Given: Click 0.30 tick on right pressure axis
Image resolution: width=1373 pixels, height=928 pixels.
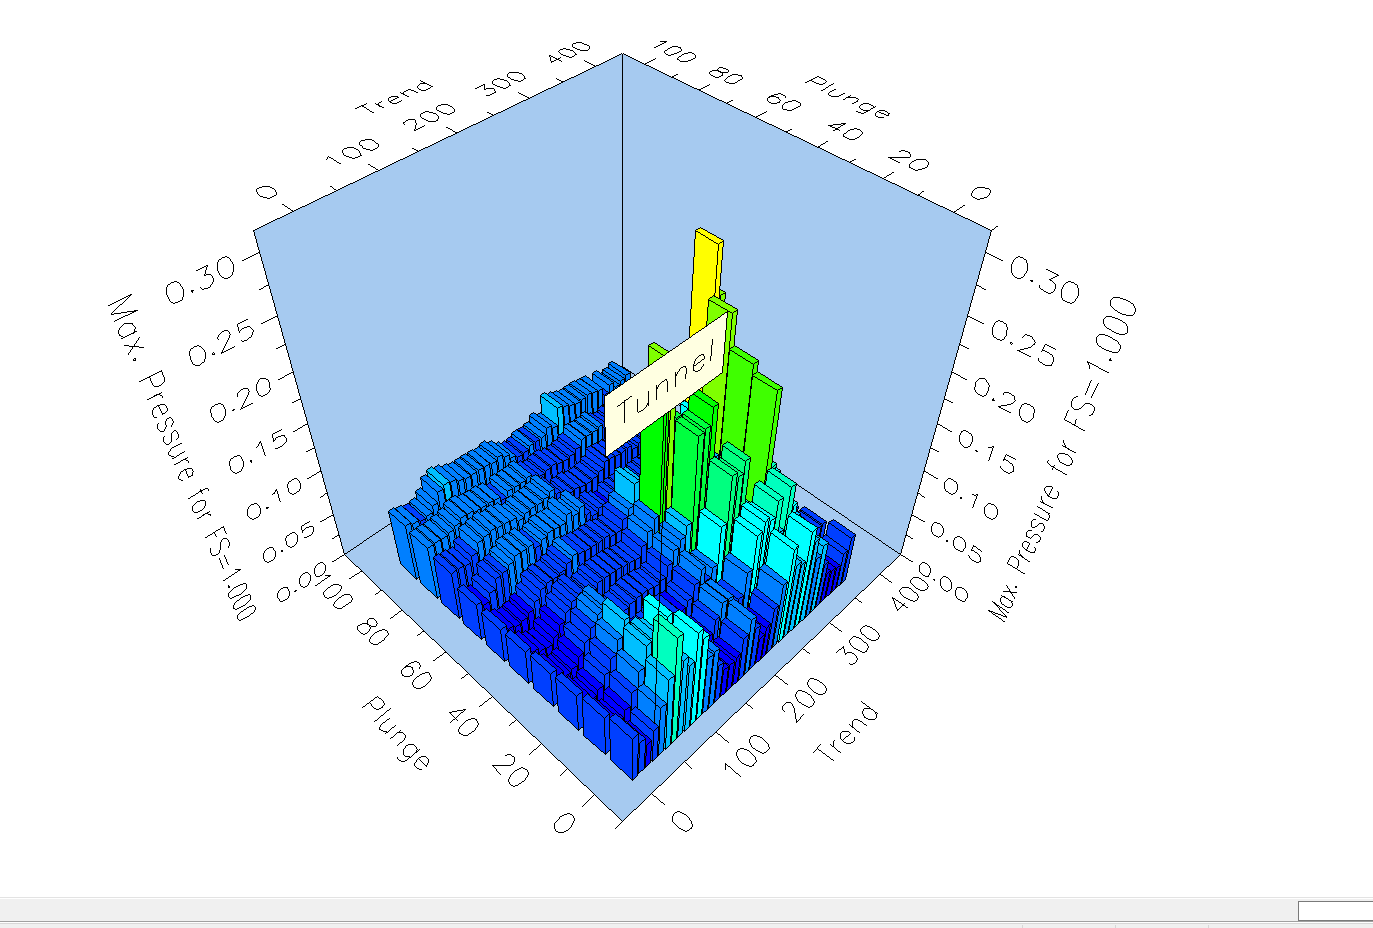Looking at the screenshot, I should click(x=1044, y=280).
